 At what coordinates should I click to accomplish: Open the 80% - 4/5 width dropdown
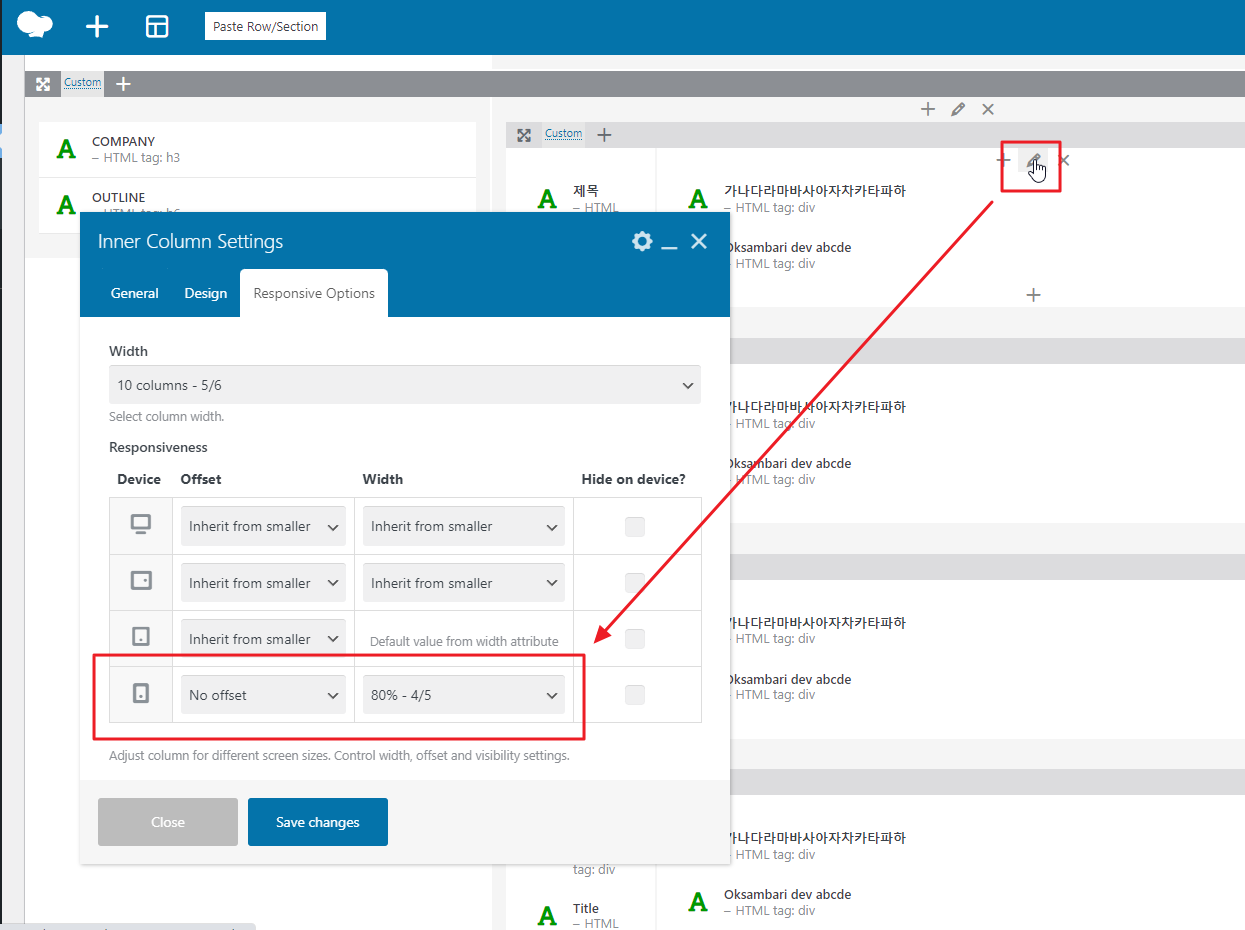tap(463, 695)
